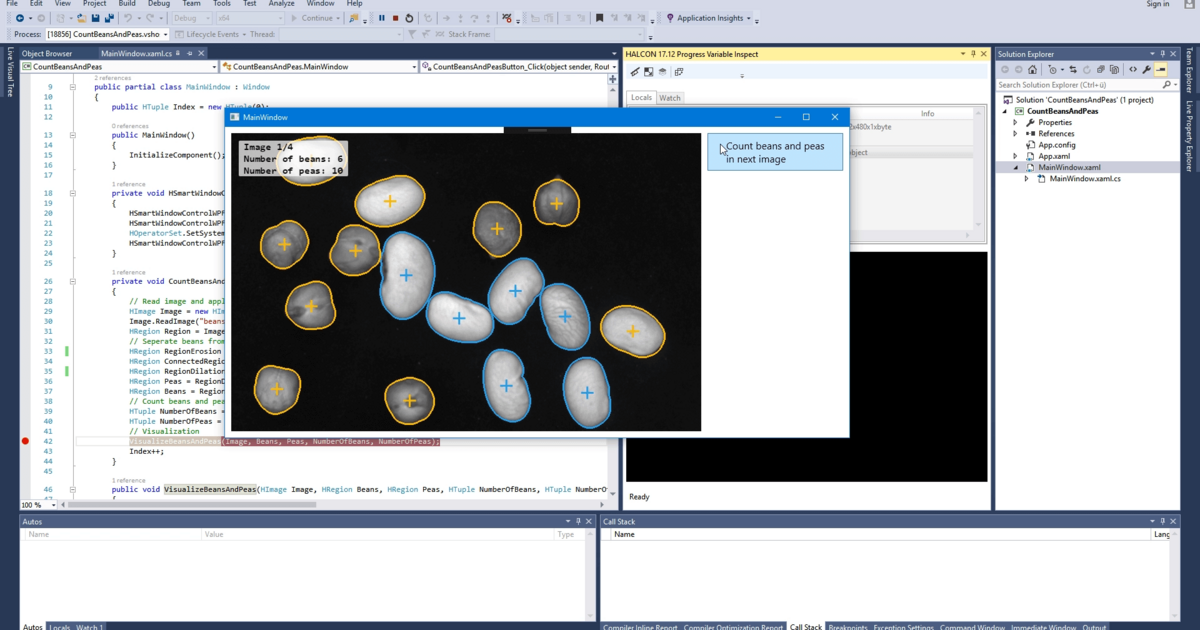Click the bookmark icon in toolbar

point(599,18)
